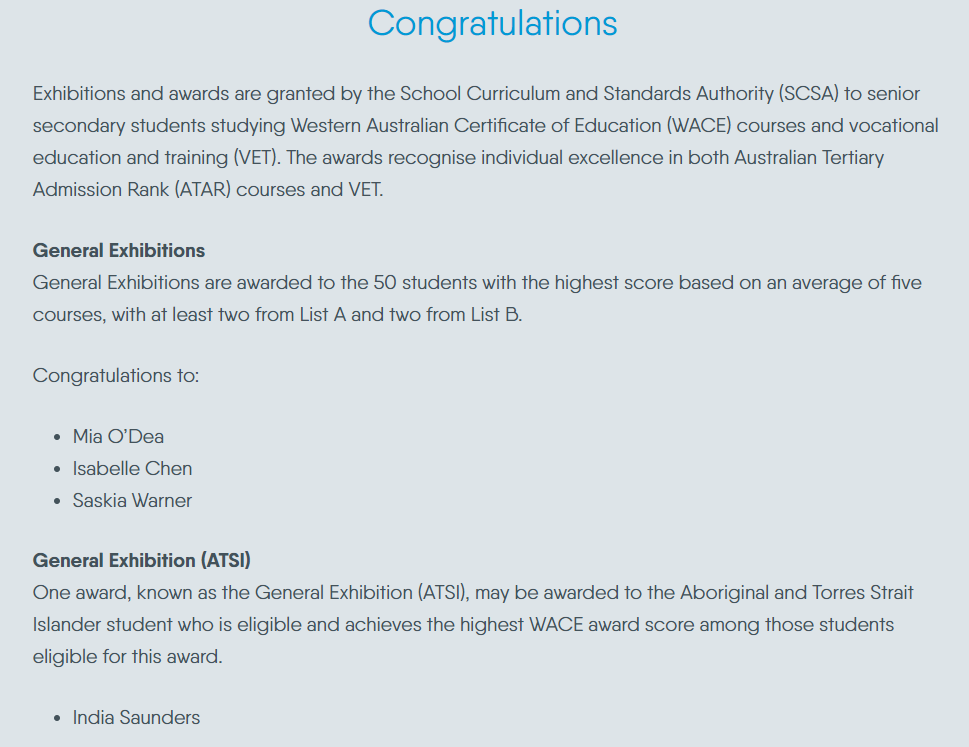Click the name India Saunders
Screen dimensions: 969x747
pos(137,717)
